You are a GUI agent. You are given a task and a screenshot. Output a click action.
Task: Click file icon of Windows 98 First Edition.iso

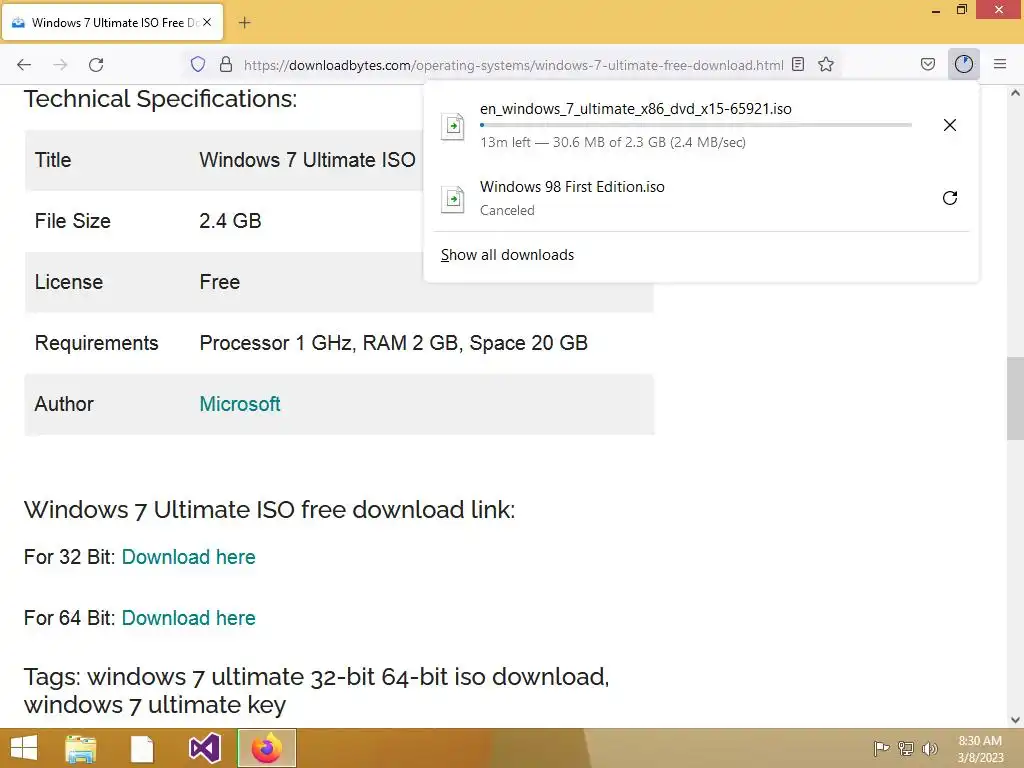pyautogui.click(x=453, y=199)
